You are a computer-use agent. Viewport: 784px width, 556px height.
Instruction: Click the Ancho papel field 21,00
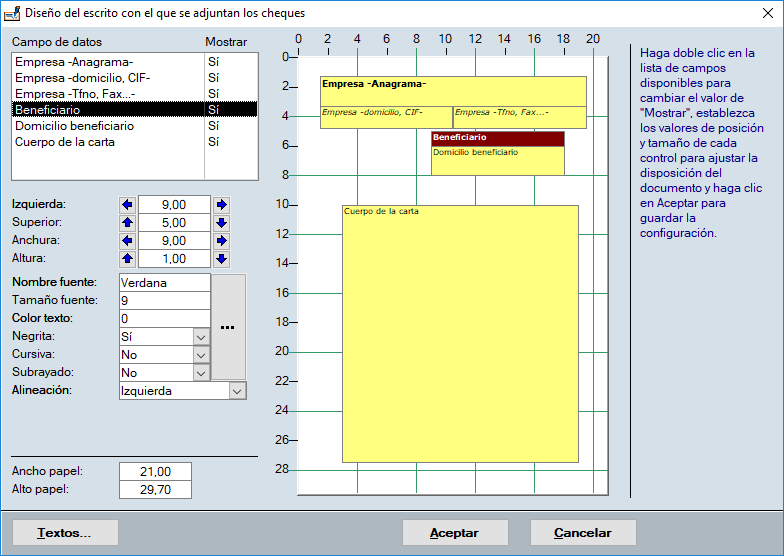pyautogui.click(x=155, y=472)
